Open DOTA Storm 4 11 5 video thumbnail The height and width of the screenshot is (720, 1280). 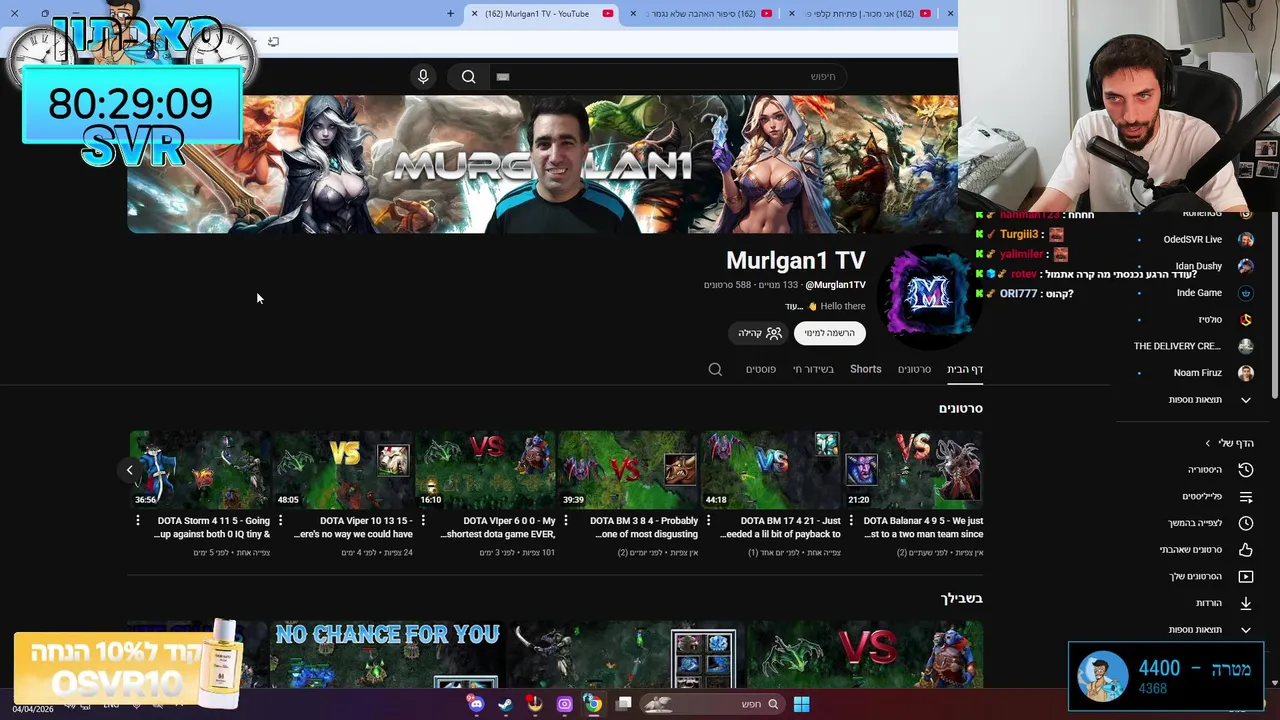200,468
